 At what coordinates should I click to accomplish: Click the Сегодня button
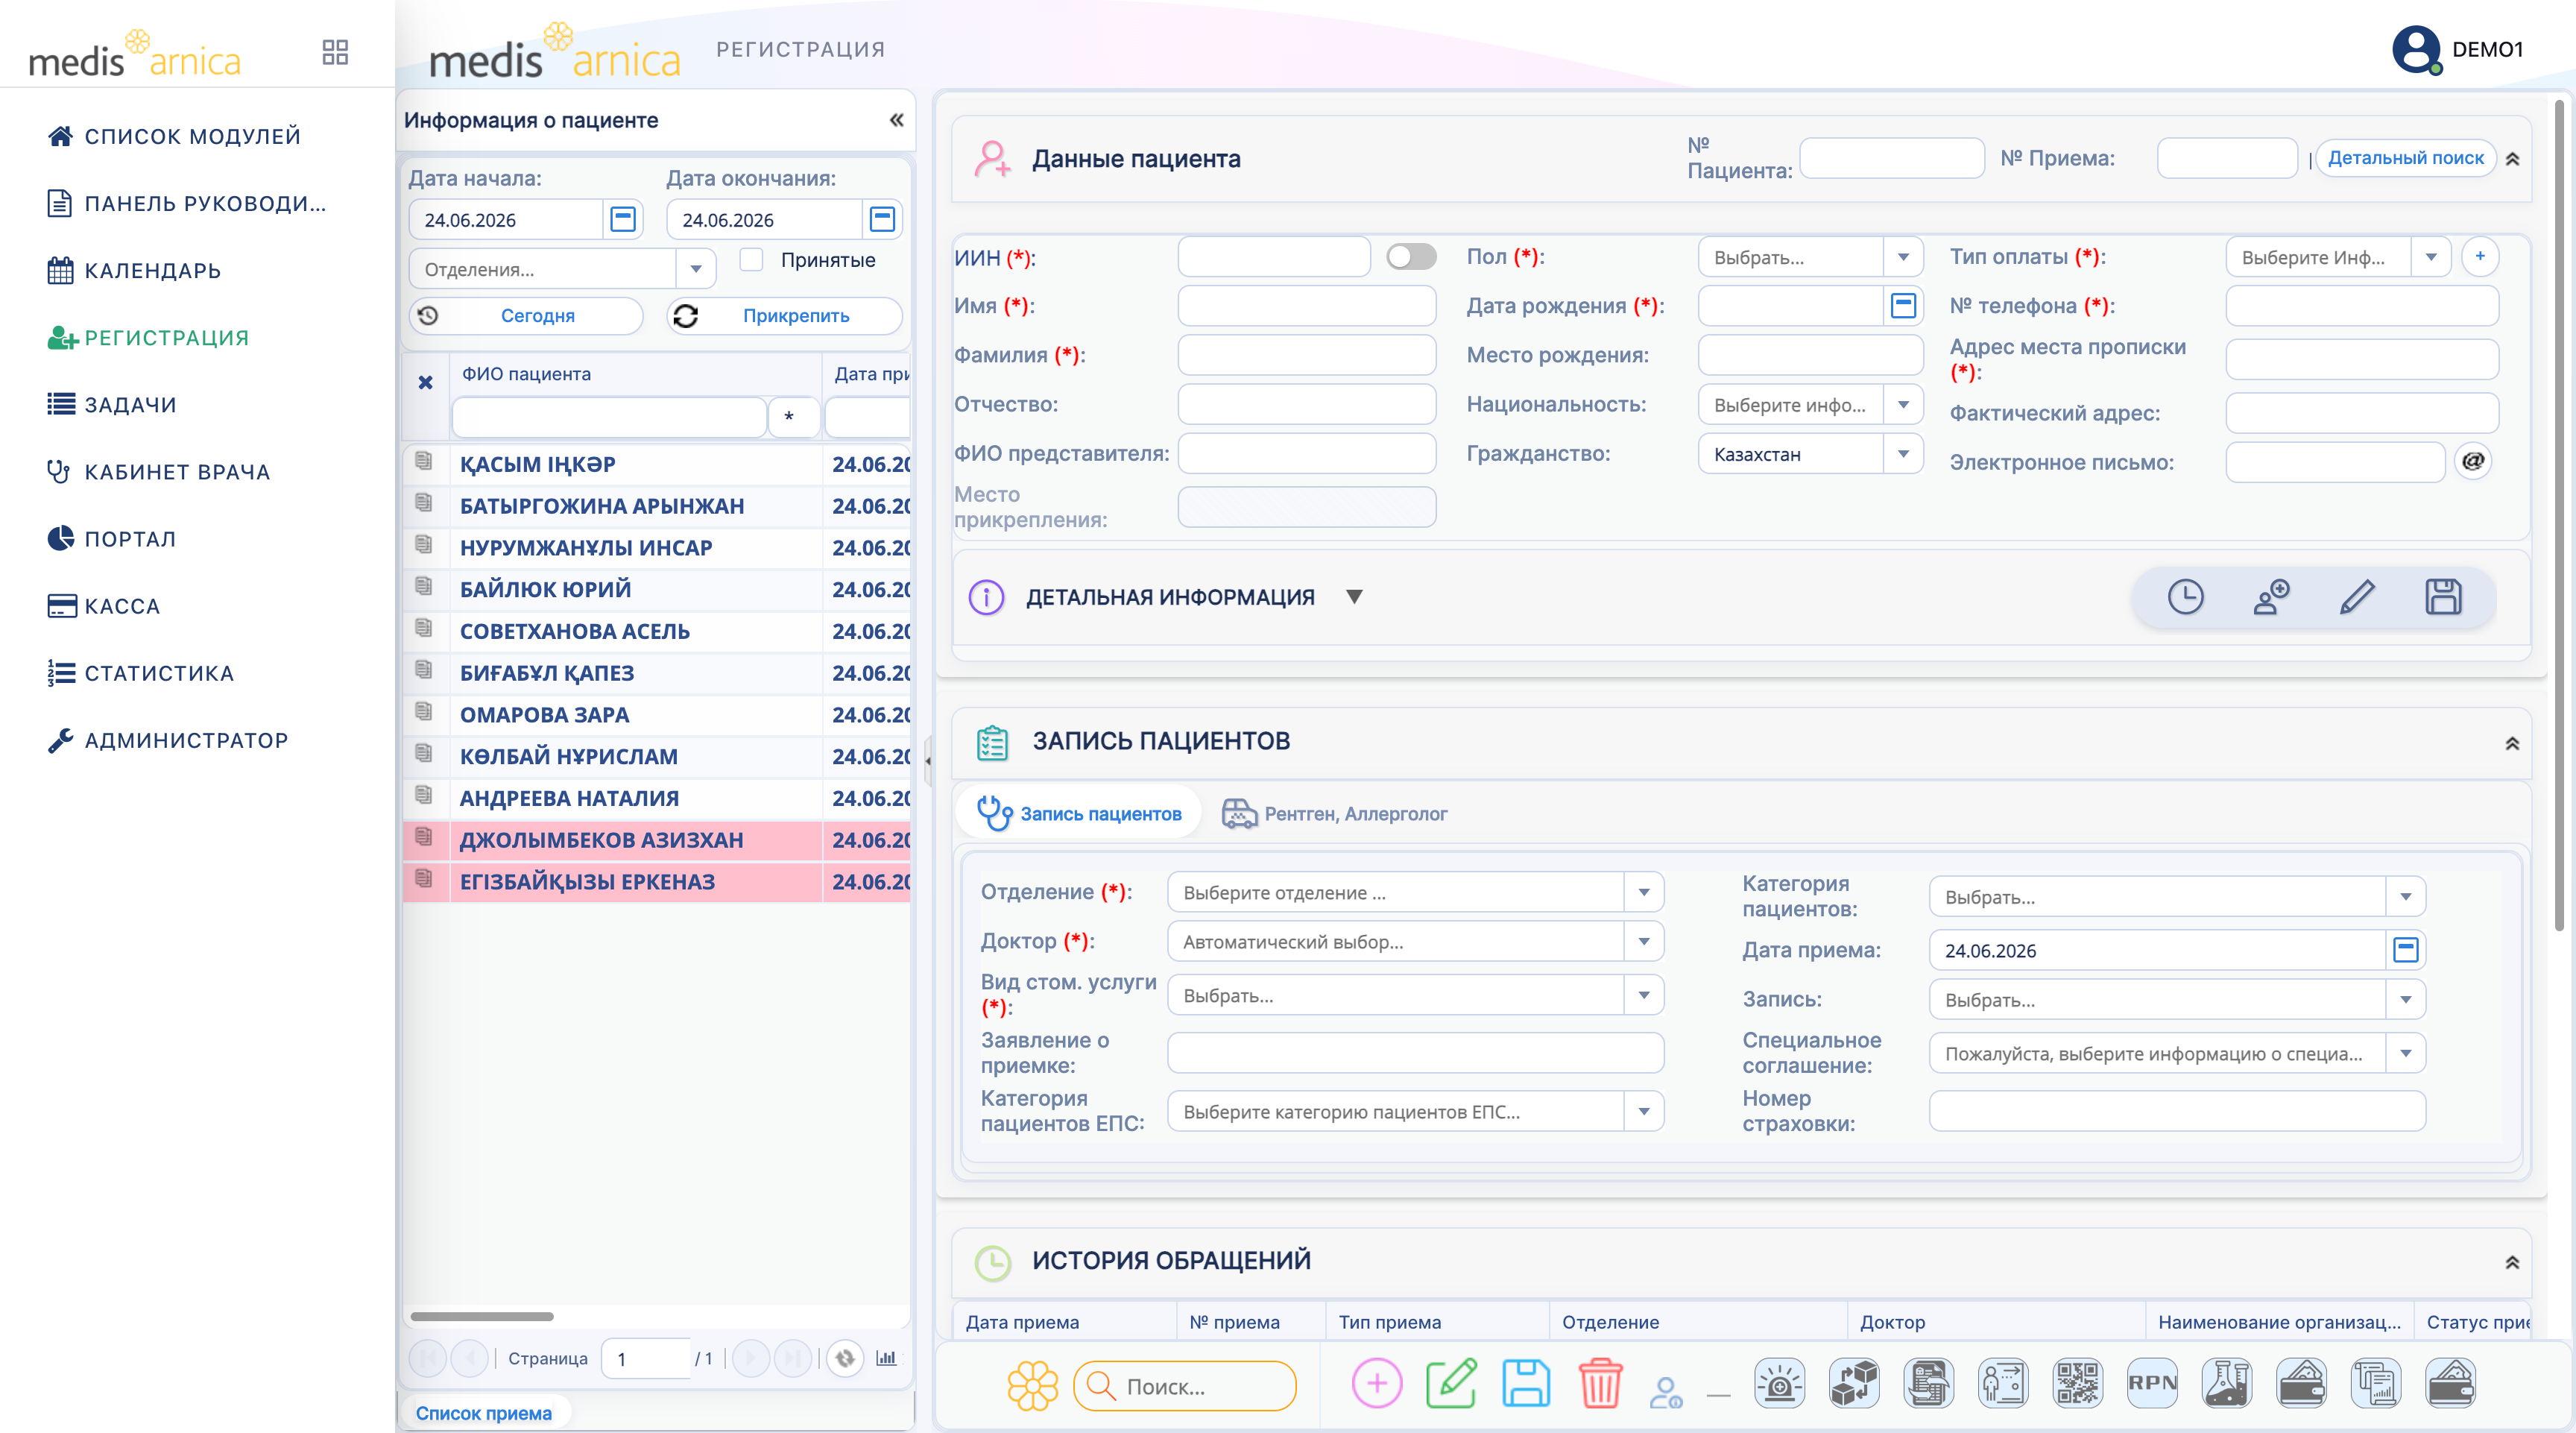[526, 315]
